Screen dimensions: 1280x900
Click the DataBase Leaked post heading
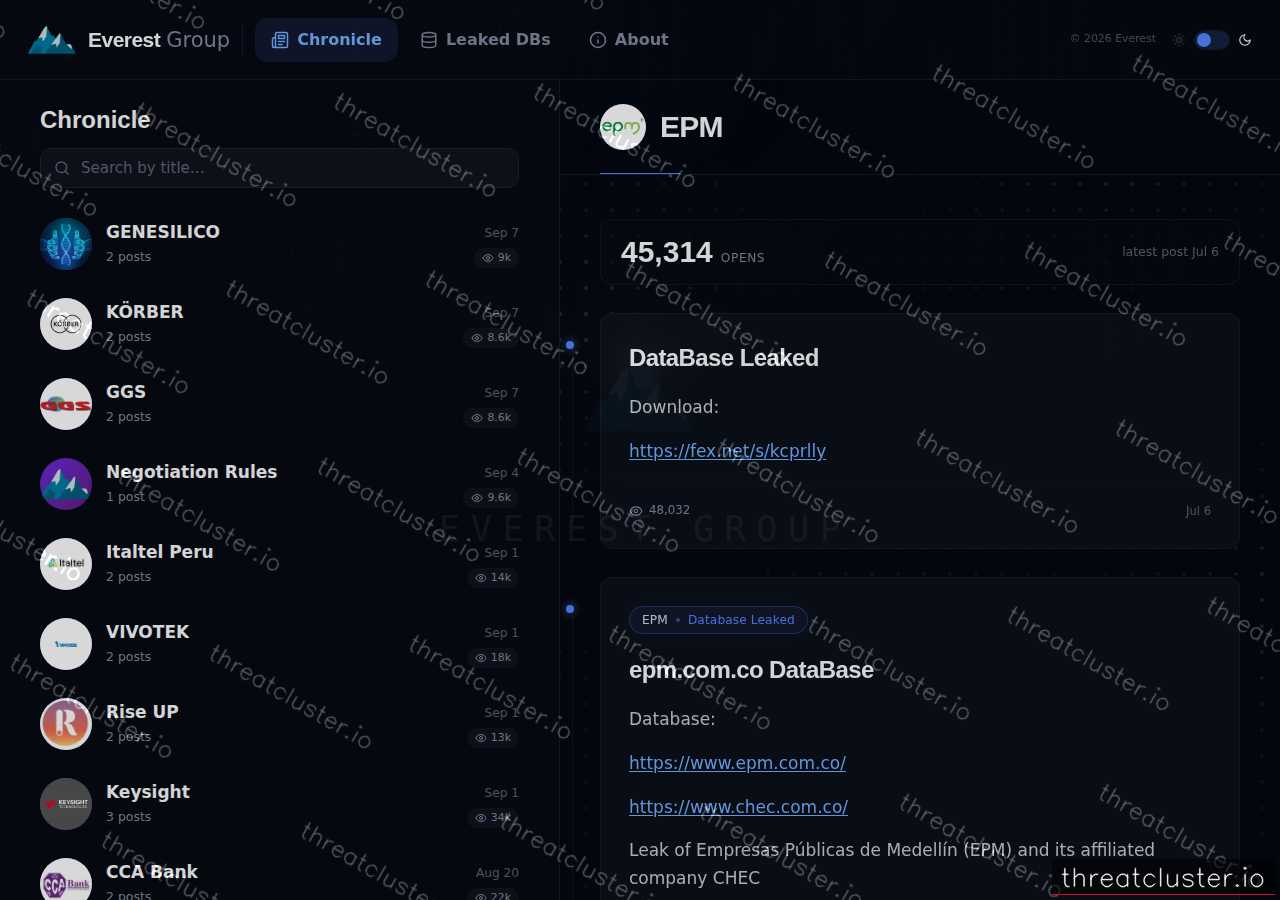point(724,358)
